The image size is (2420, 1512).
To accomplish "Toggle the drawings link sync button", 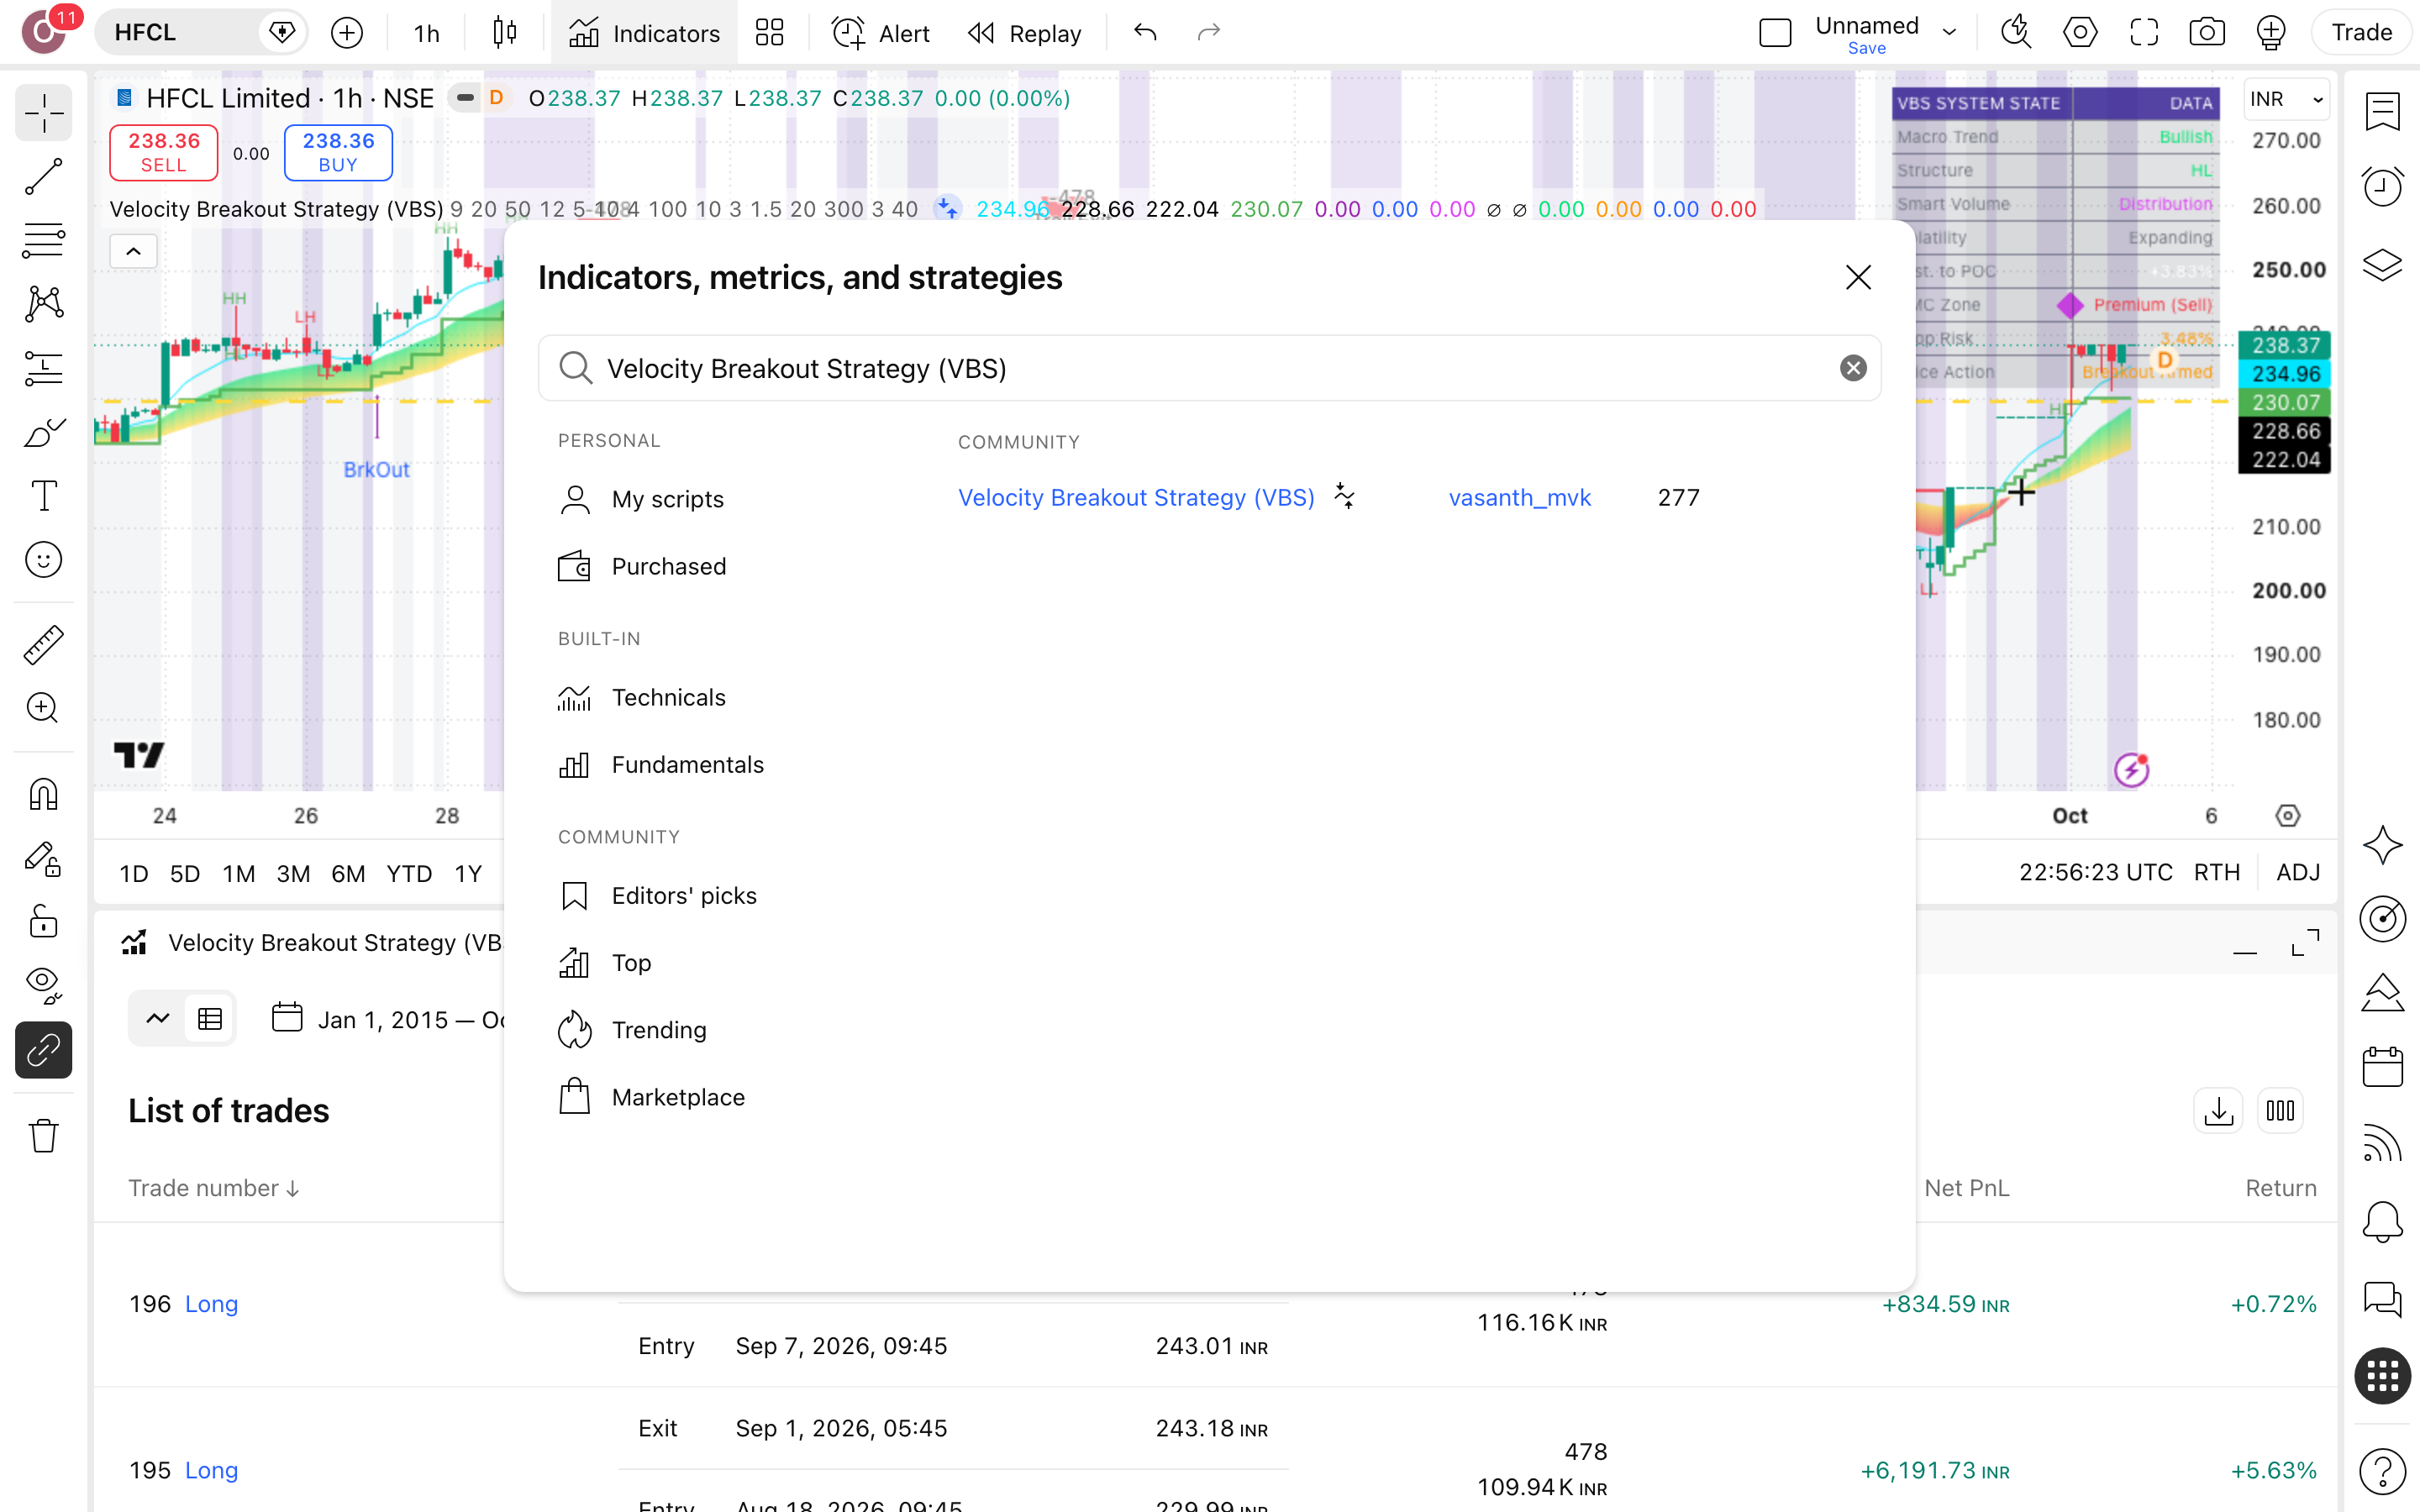I will (43, 1050).
